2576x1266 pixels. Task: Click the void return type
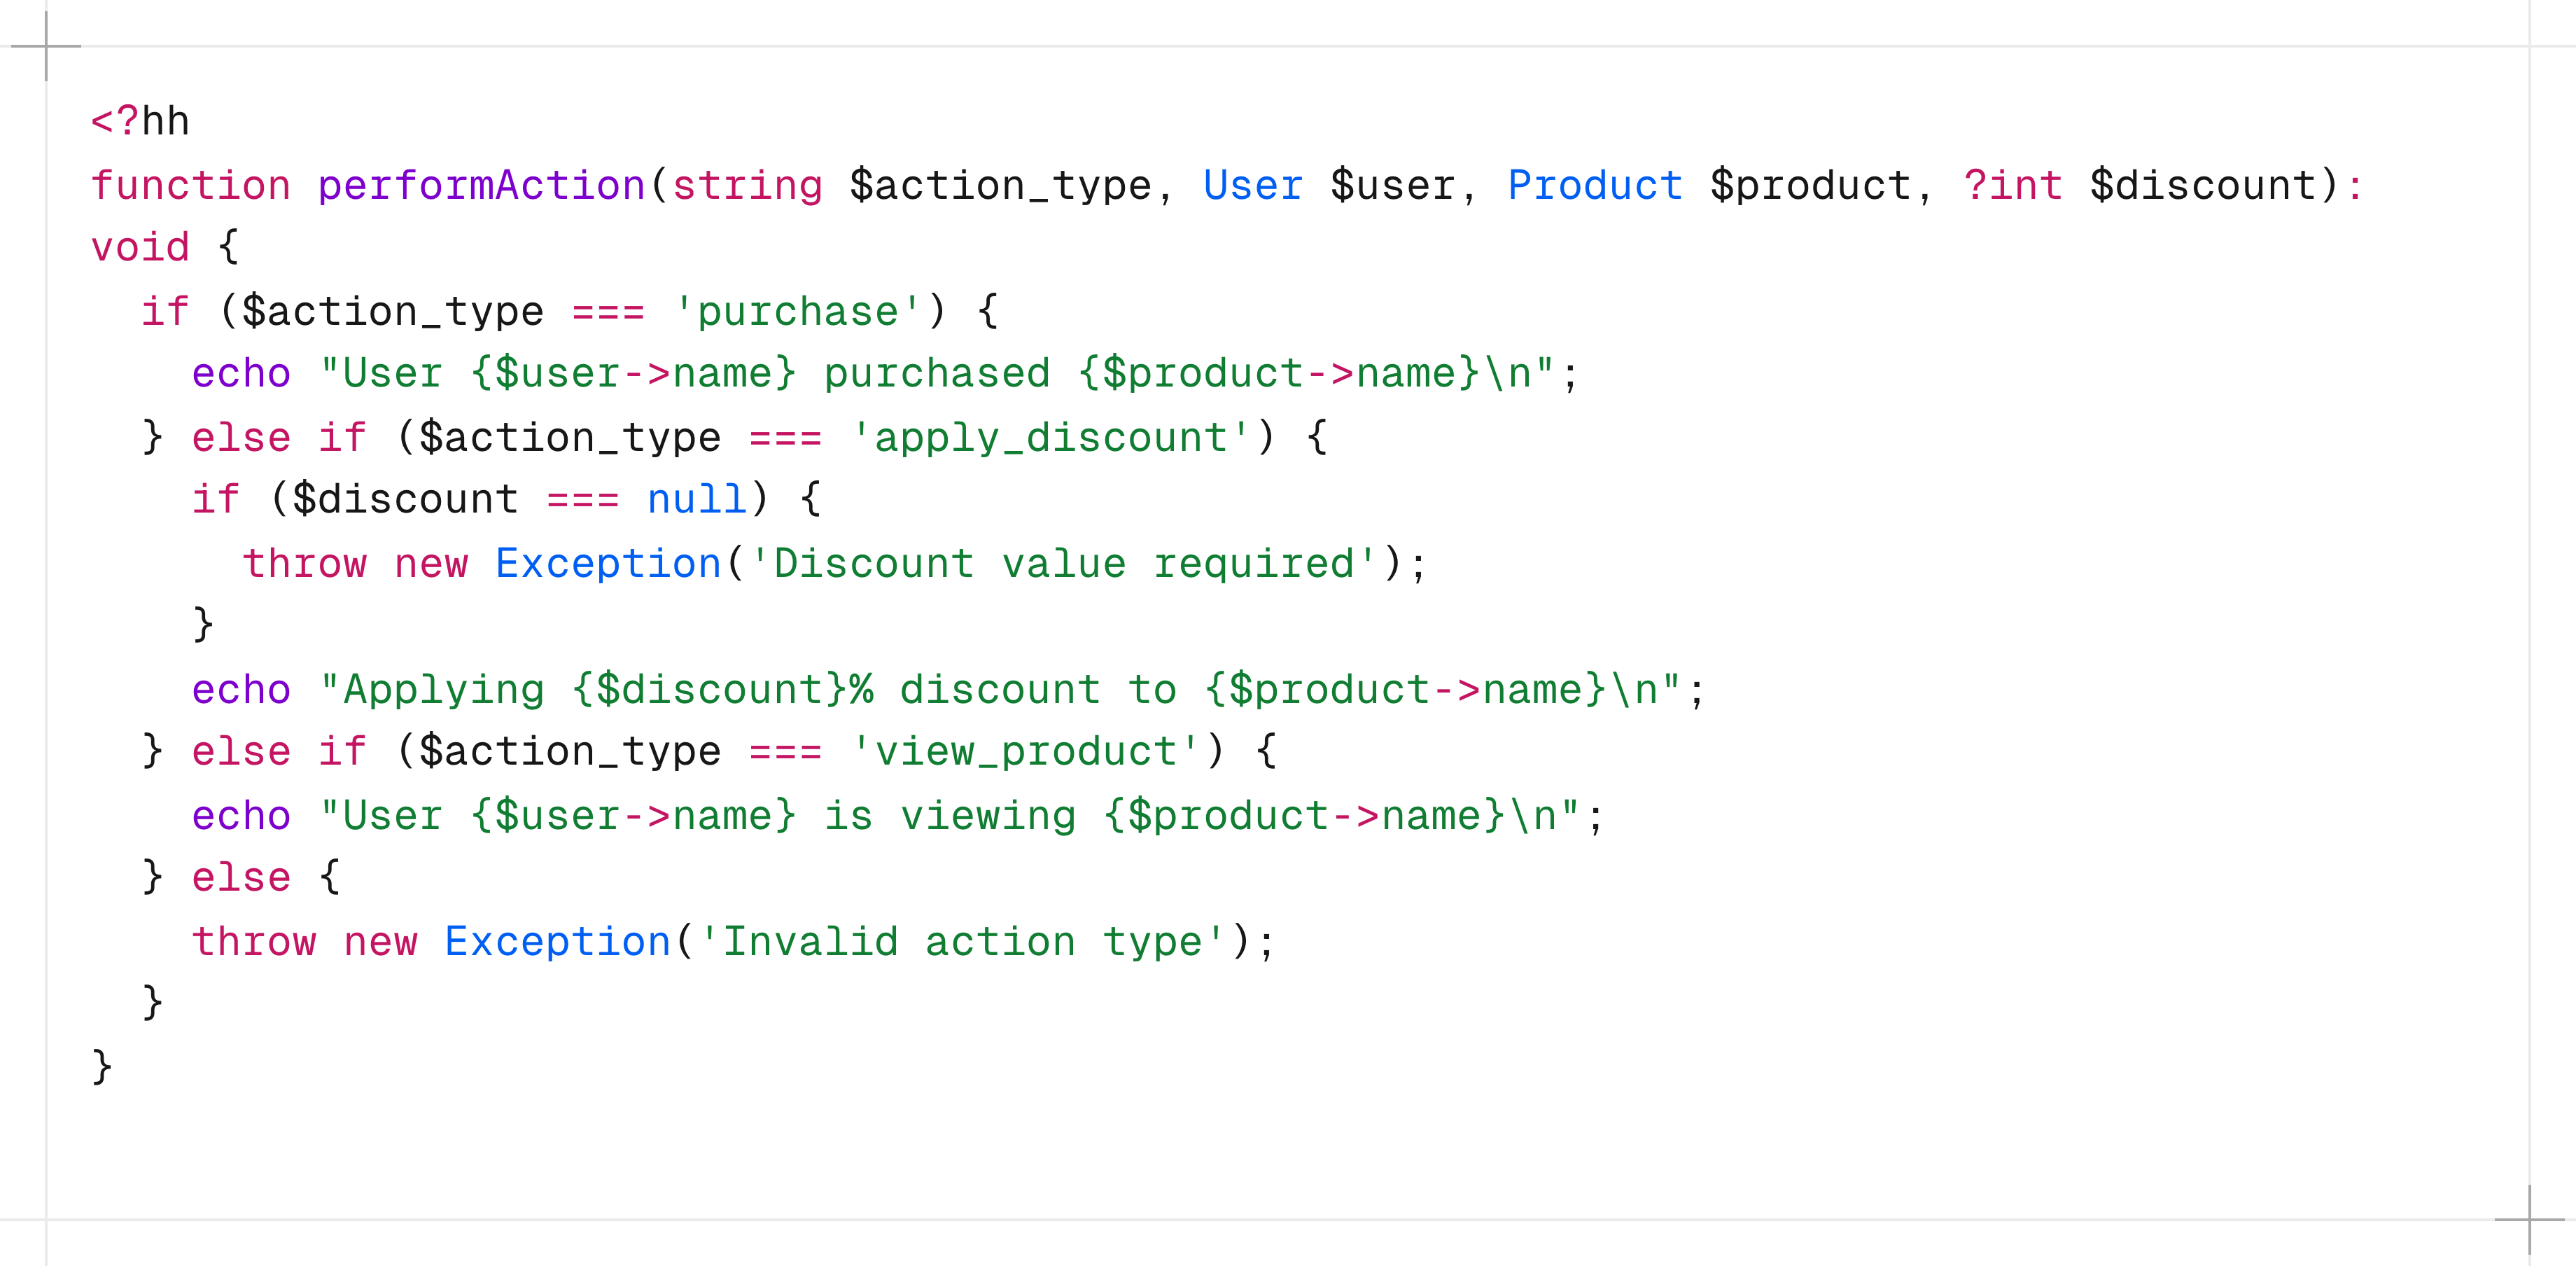coord(140,247)
